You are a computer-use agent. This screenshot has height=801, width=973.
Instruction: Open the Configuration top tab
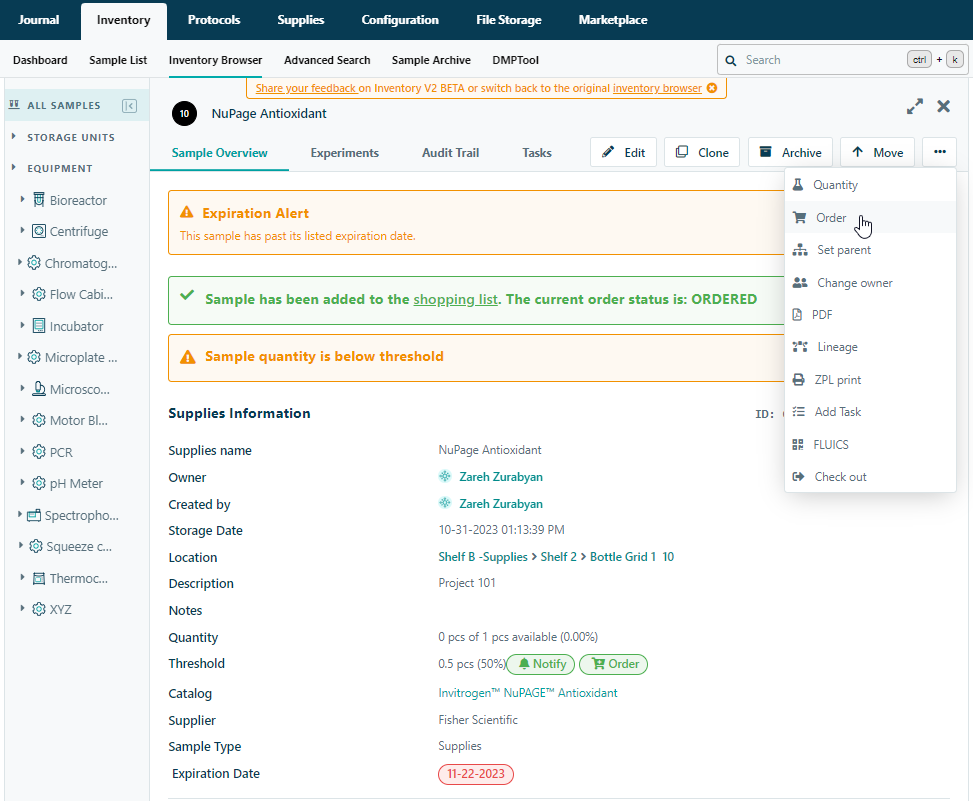400,20
